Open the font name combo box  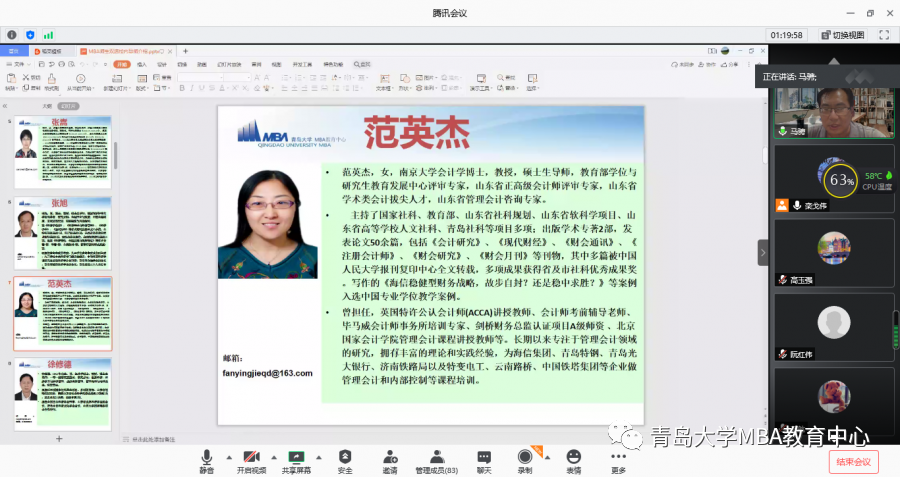pyautogui.click(x=200, y=77)
